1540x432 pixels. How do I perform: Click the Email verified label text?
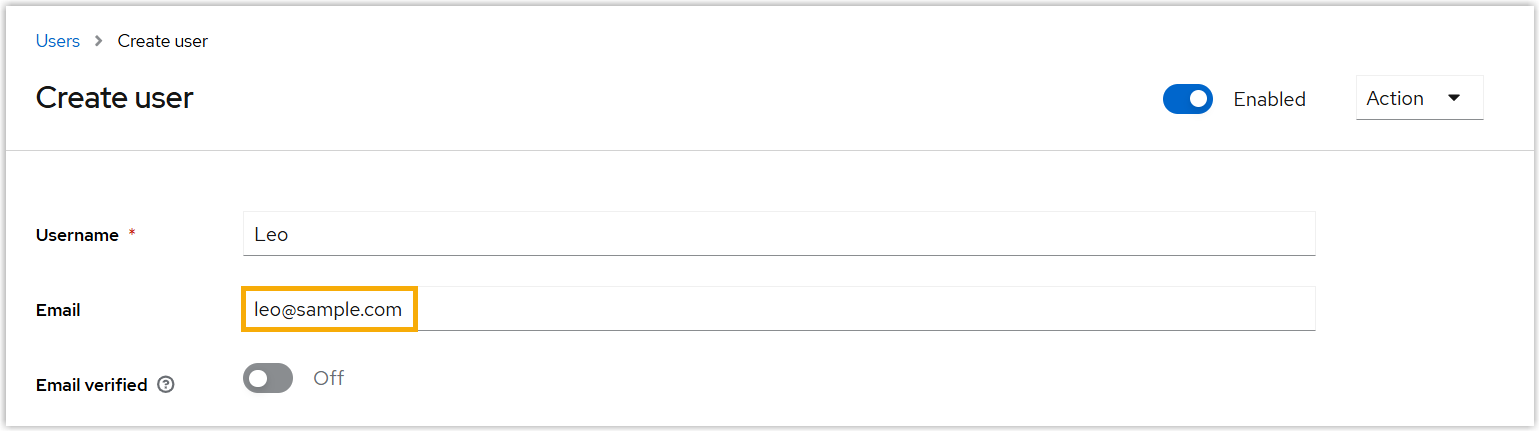tap(91, 385)
